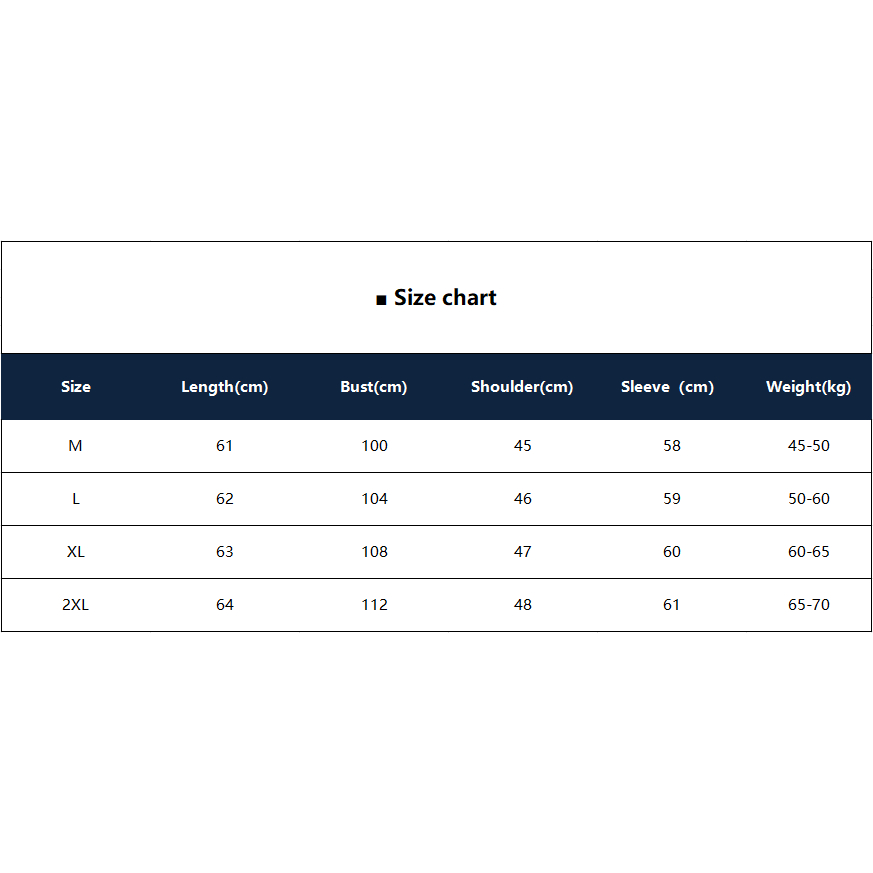Click the 2XL size row label
This screenshot has width=873, height=873.
click(76, 605)
